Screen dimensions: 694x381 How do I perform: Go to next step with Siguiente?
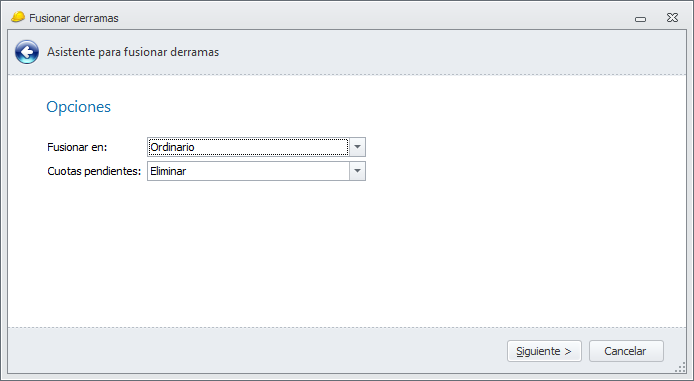coord(544,351)
